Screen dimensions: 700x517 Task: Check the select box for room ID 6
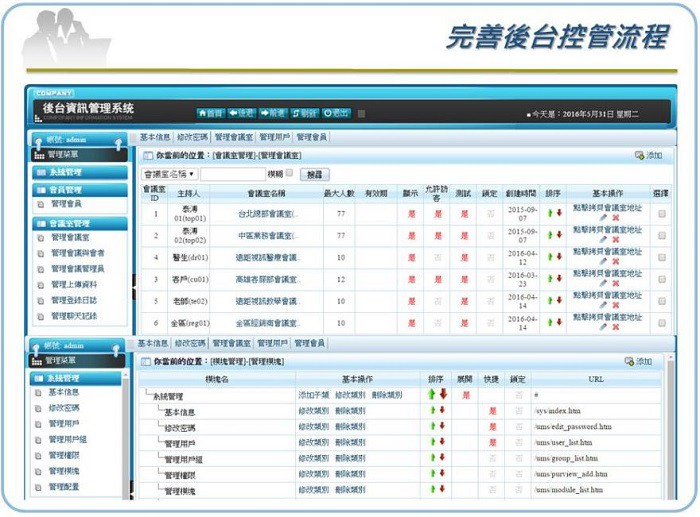pyautogui.click(x=661, y=323)
